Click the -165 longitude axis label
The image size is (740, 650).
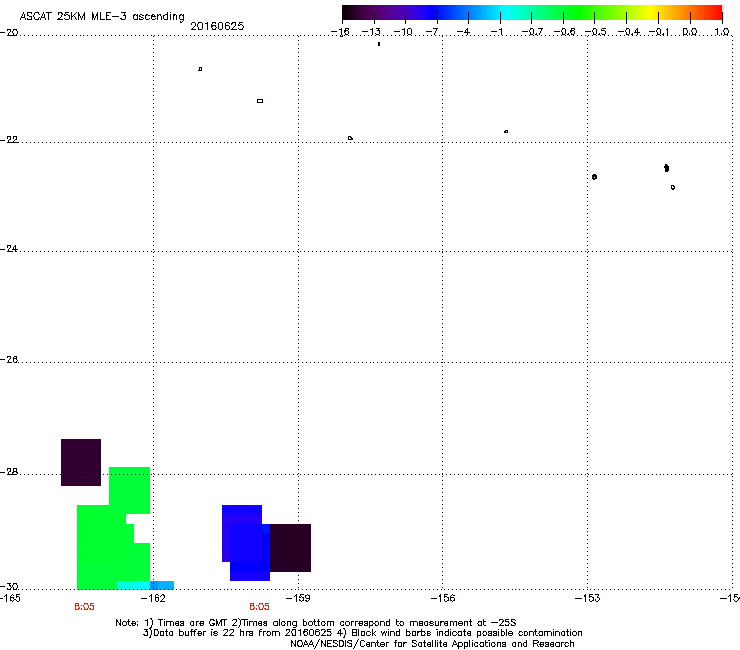[10, 598]
